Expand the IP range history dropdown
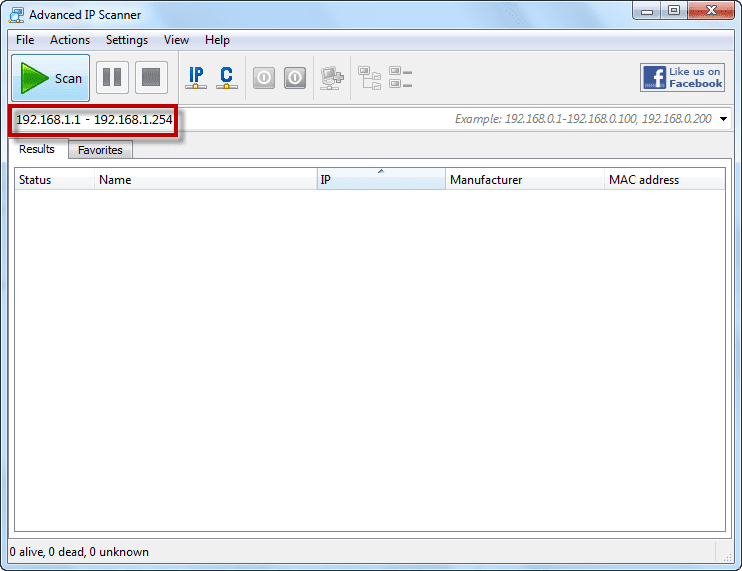Screen dimensions: 742x571 click(723, 120)
